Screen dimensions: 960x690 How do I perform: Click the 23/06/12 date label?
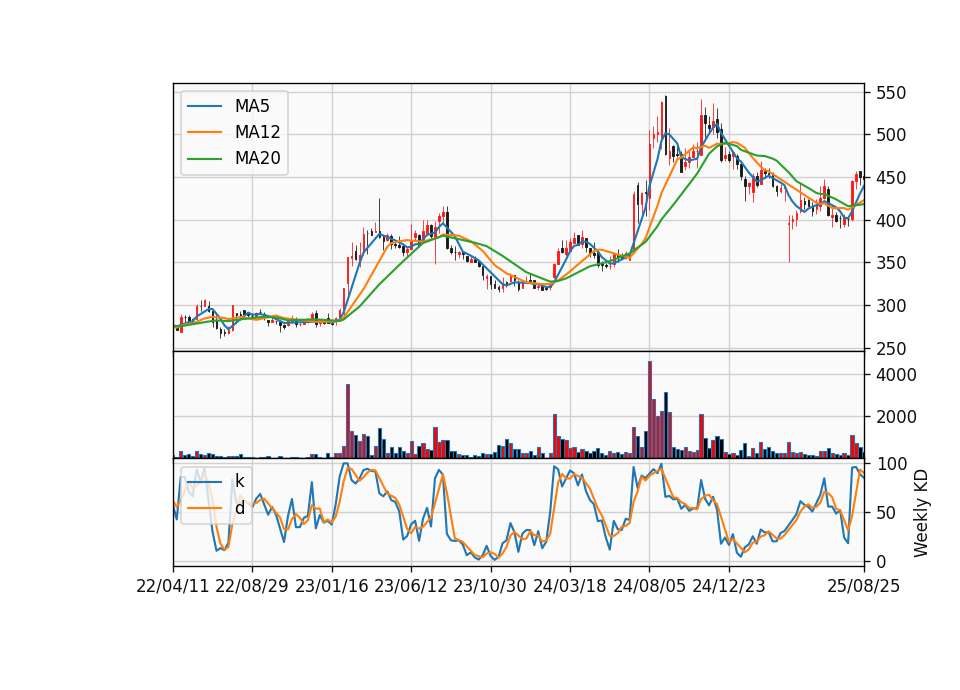411,586
